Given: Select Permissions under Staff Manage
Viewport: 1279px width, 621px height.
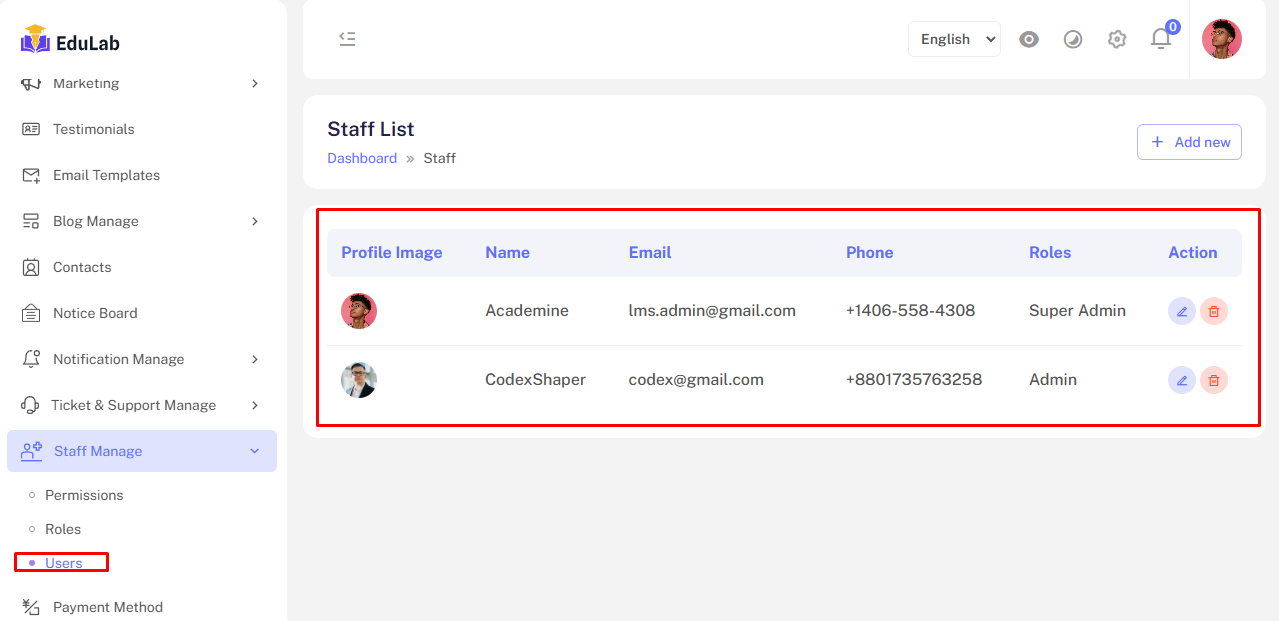Looking at the screenshot, I should 84,495.
